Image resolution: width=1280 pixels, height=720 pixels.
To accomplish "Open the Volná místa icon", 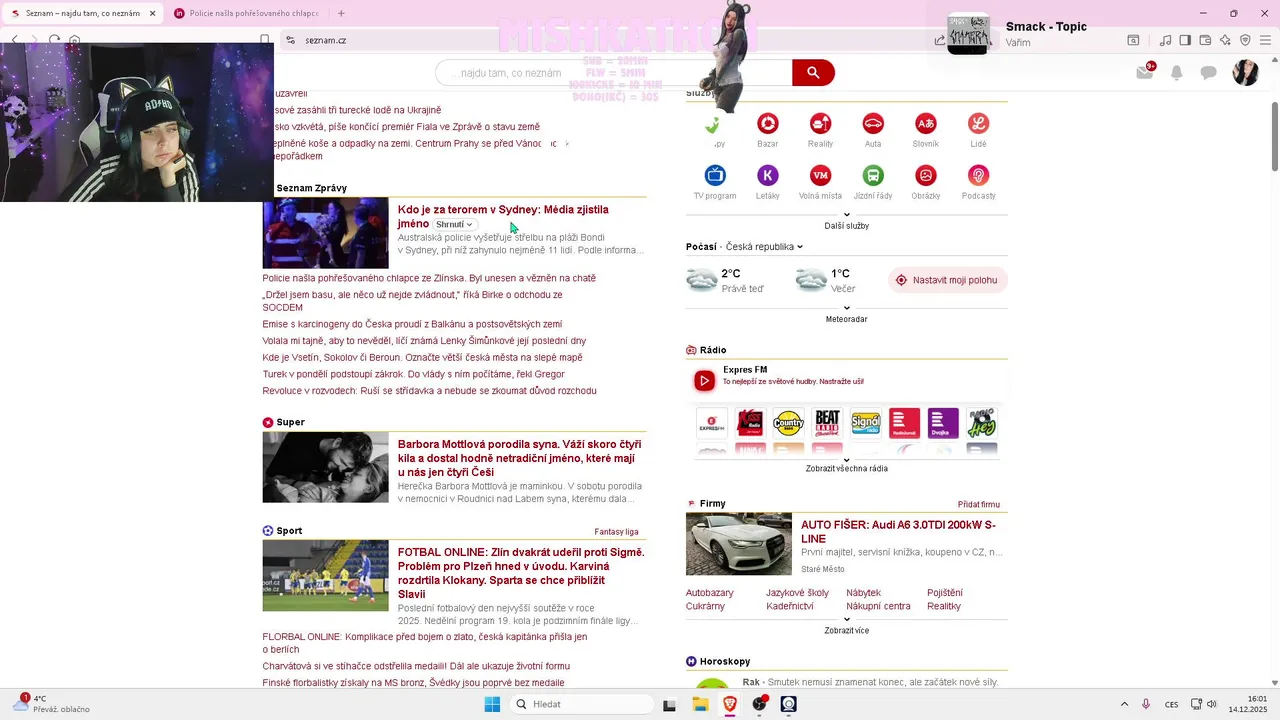I will pyautogui.click(x=820, y=176).
